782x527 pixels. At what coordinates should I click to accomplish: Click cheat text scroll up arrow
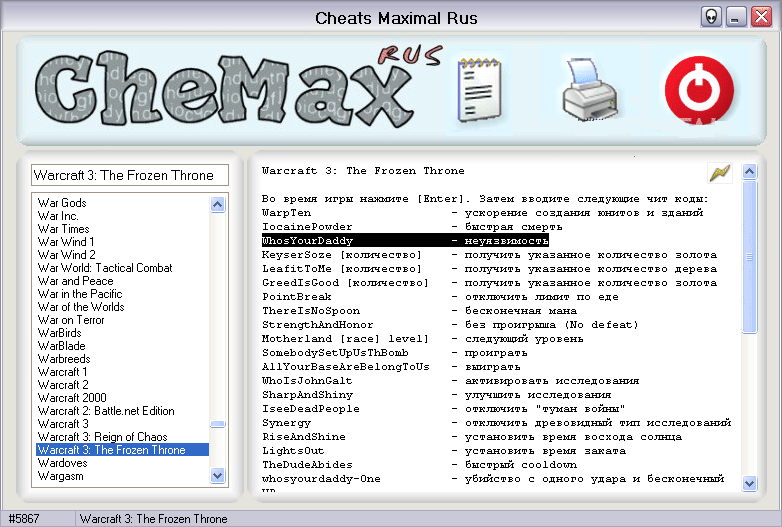[750, 172]
